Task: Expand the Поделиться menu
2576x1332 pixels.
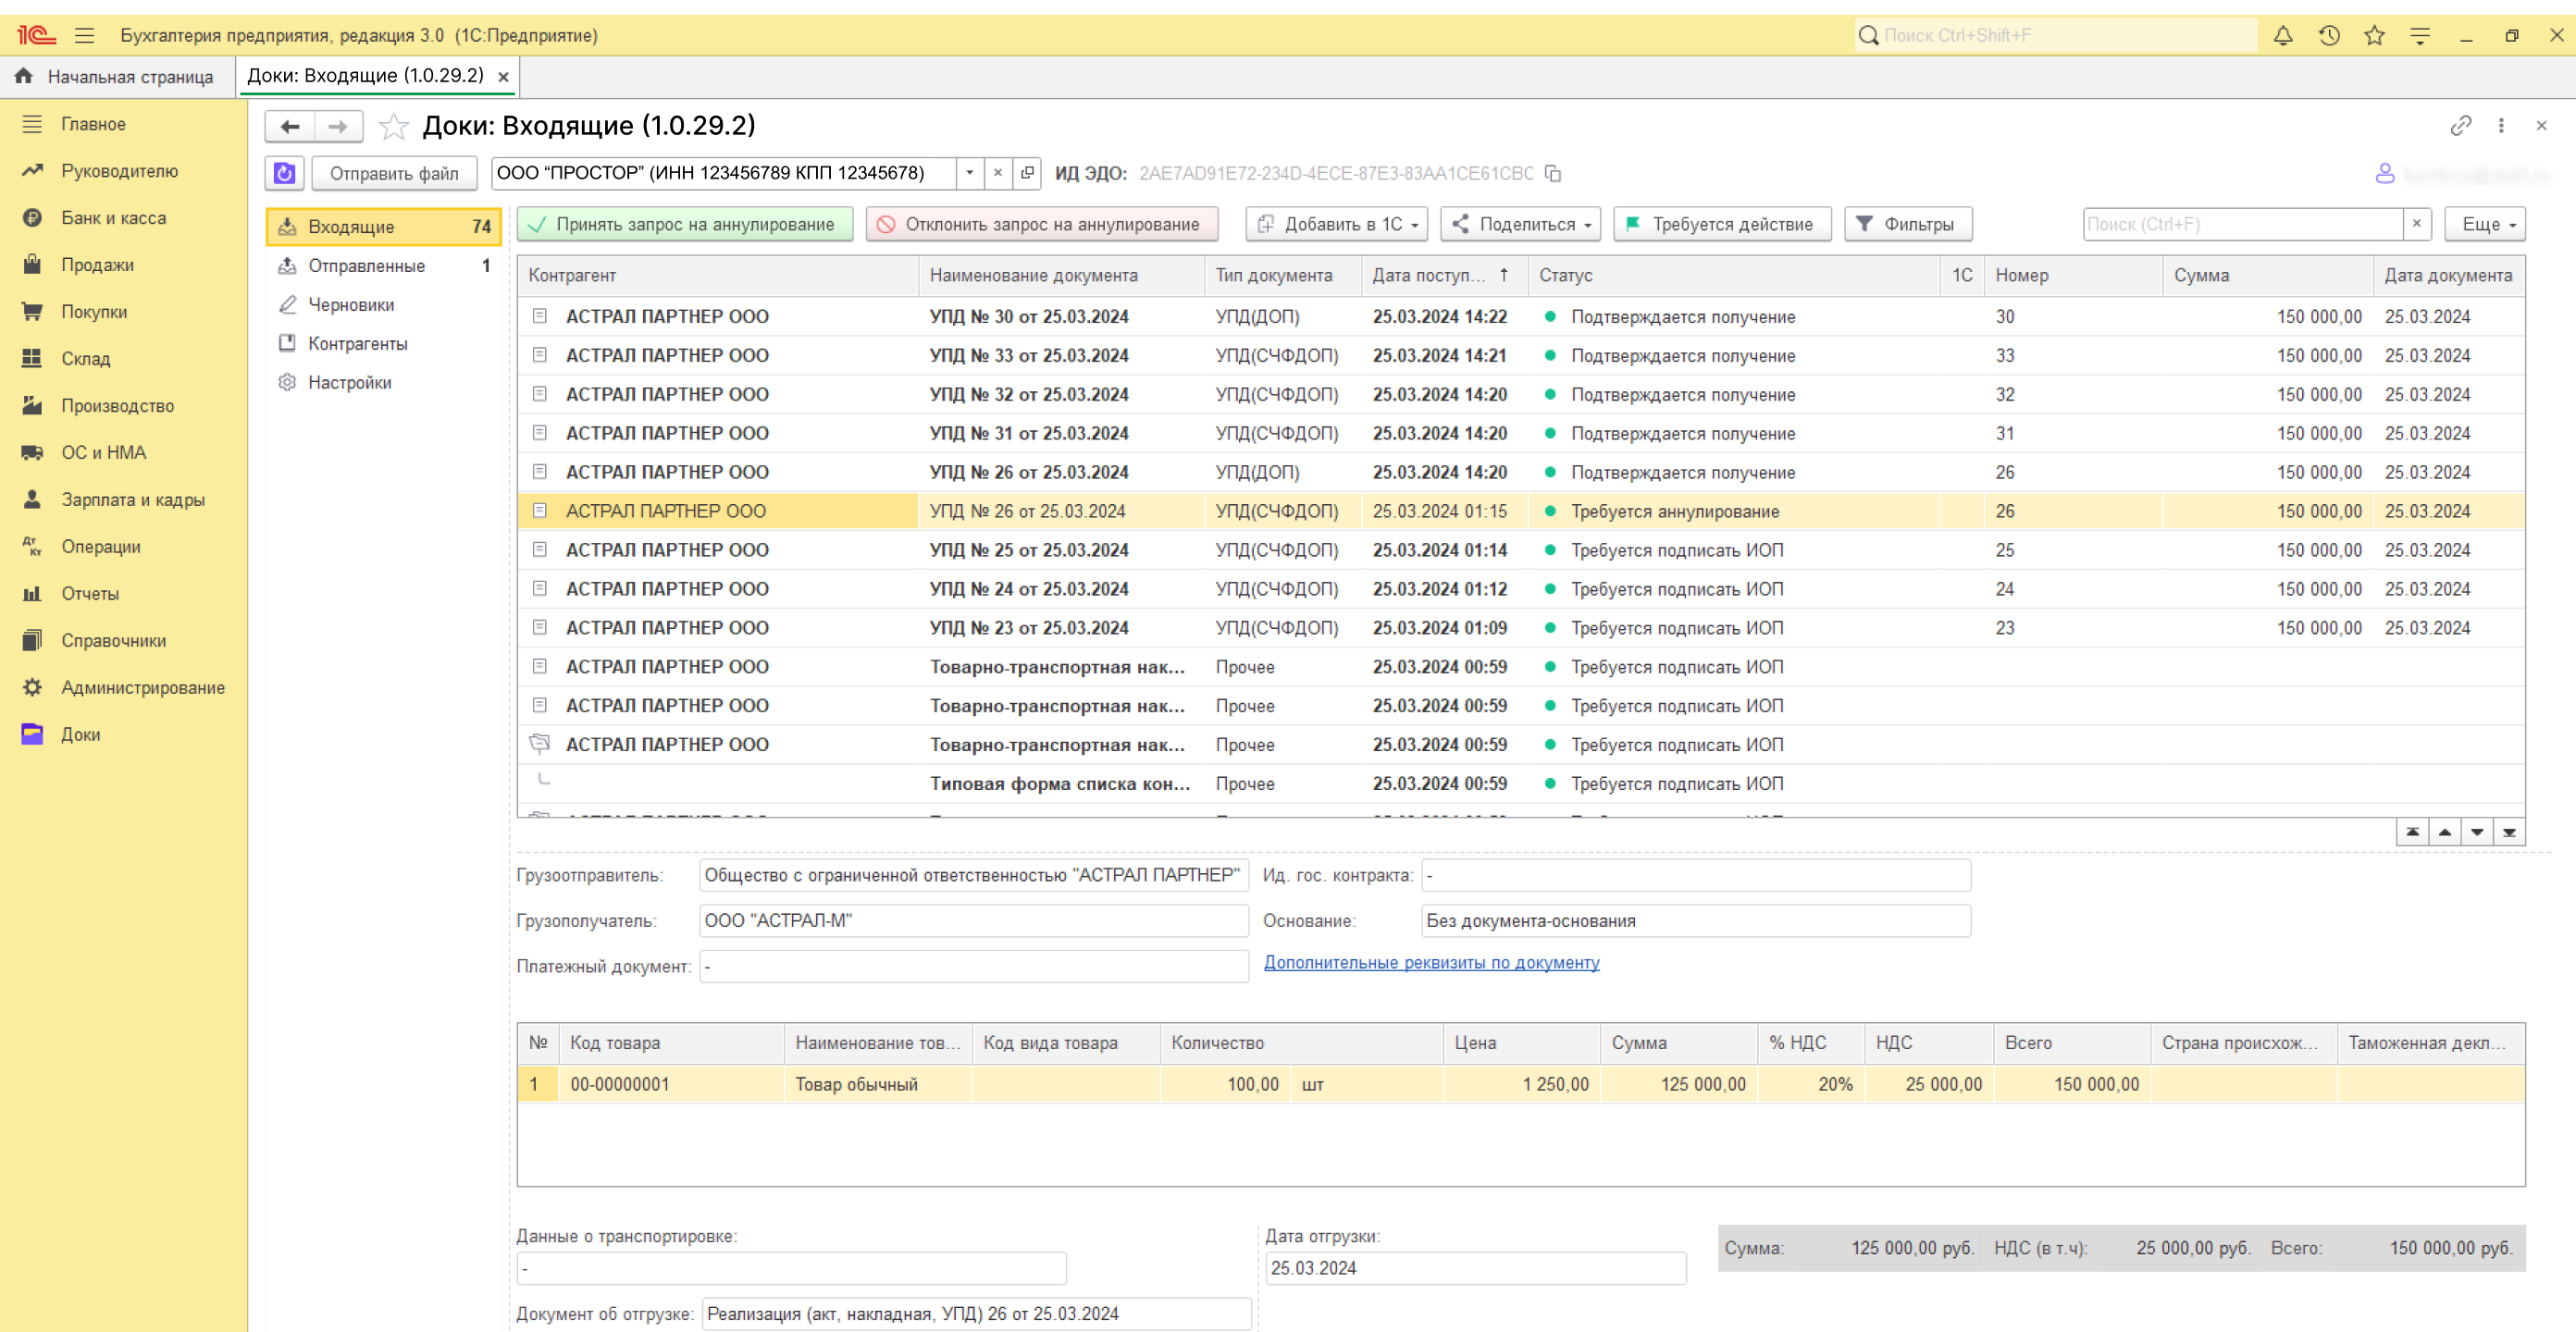Action: [1520, 224]
